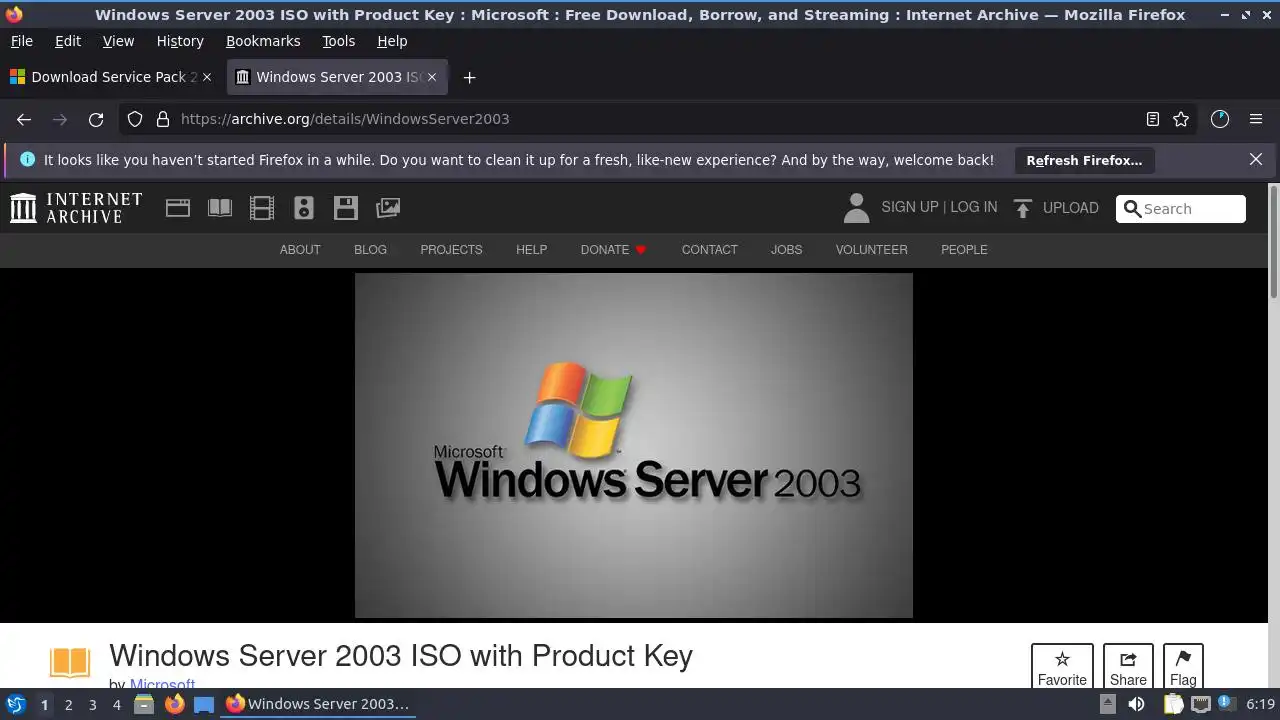Open the PROJECTS navigation link

pyautogui.click(x=451, y=250)
